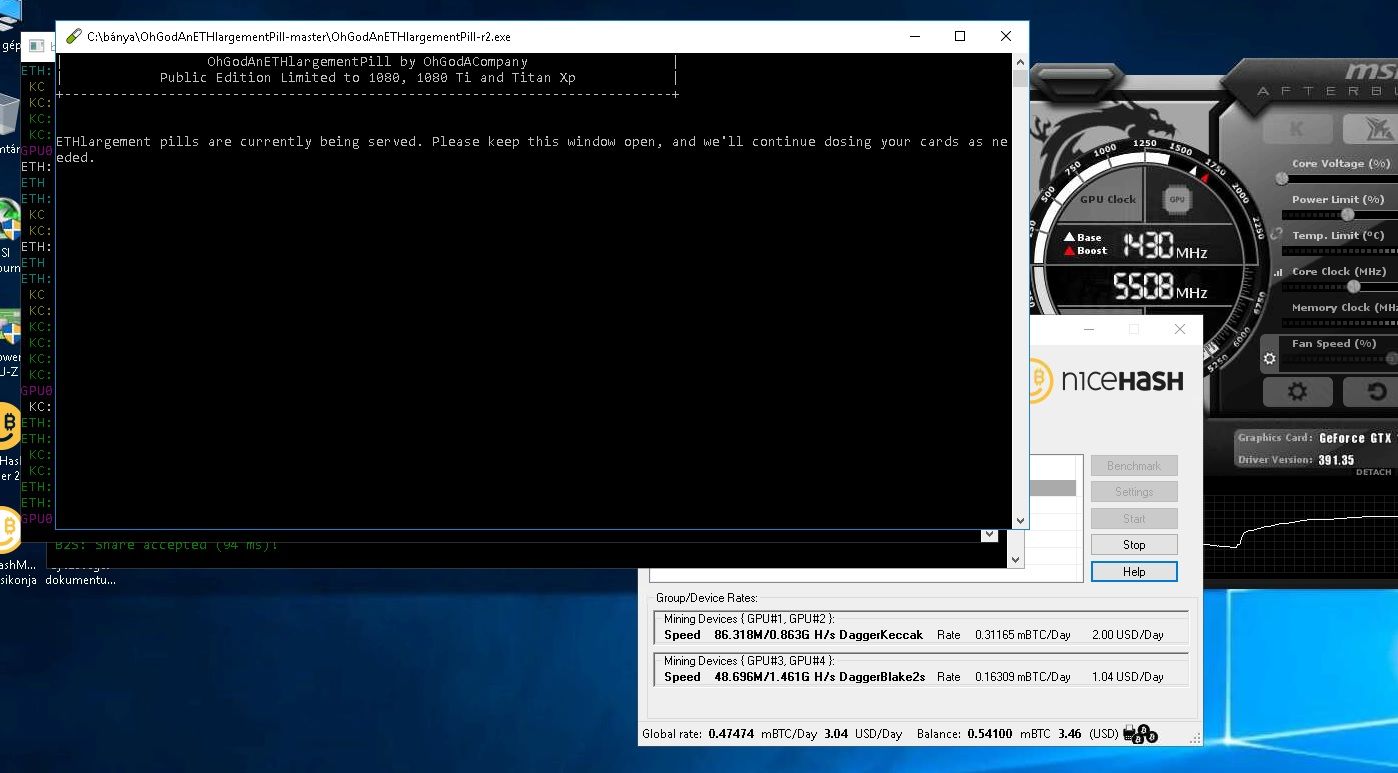Click 'Share accepted' line in rear miner window
The height and width of the screenshot is (773, 1398).
pyautogui.click(x=166, y=545)
